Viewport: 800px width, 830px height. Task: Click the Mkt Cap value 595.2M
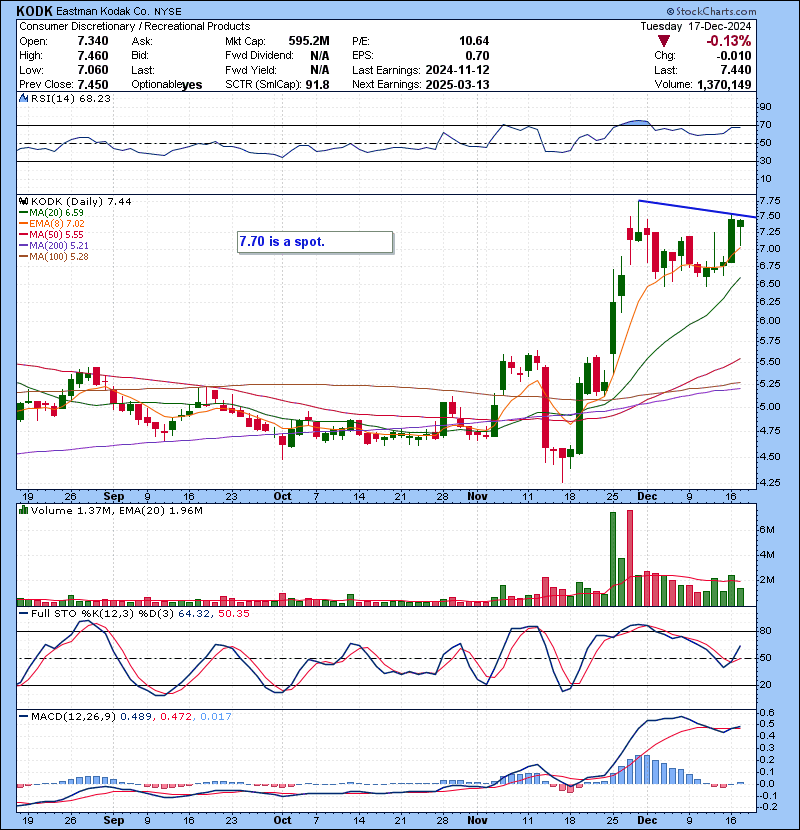tap(309, 41)
